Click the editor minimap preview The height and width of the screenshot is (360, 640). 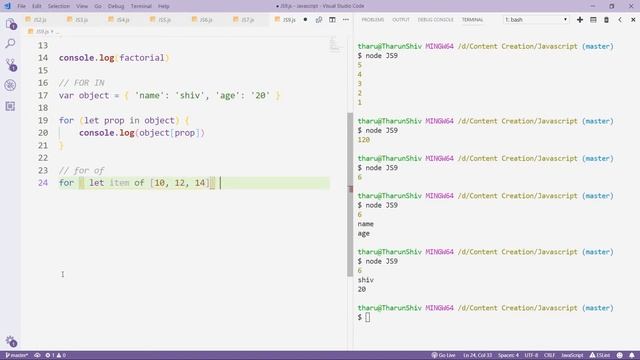(x=334, y=44)
